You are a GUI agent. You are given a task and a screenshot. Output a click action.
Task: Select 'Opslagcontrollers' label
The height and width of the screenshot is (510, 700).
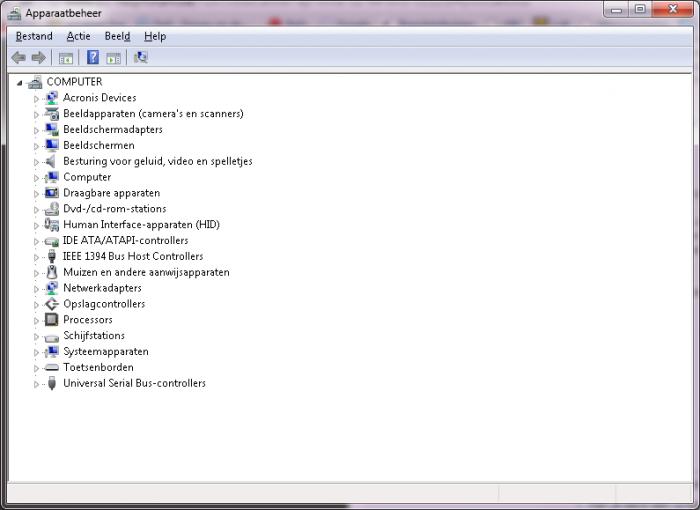pos(104,304)
